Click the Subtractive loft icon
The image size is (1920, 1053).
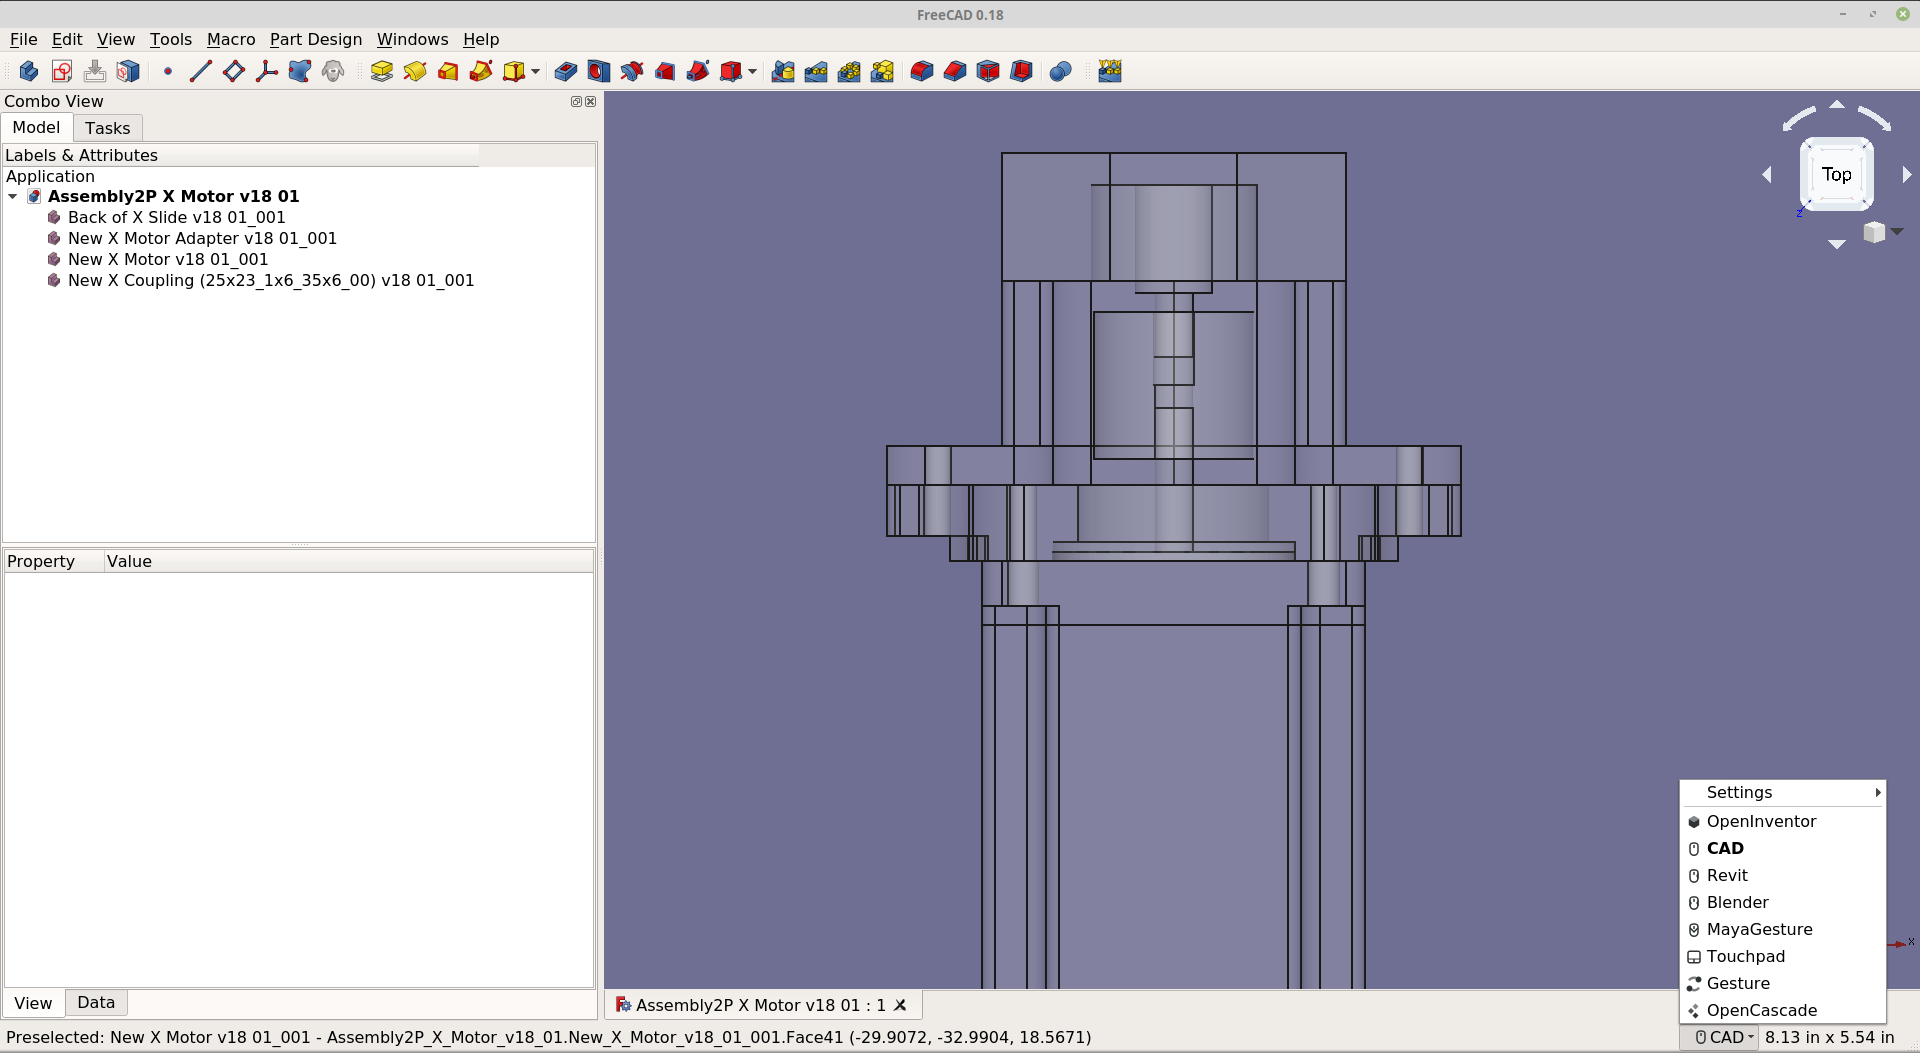click(665, 71)
